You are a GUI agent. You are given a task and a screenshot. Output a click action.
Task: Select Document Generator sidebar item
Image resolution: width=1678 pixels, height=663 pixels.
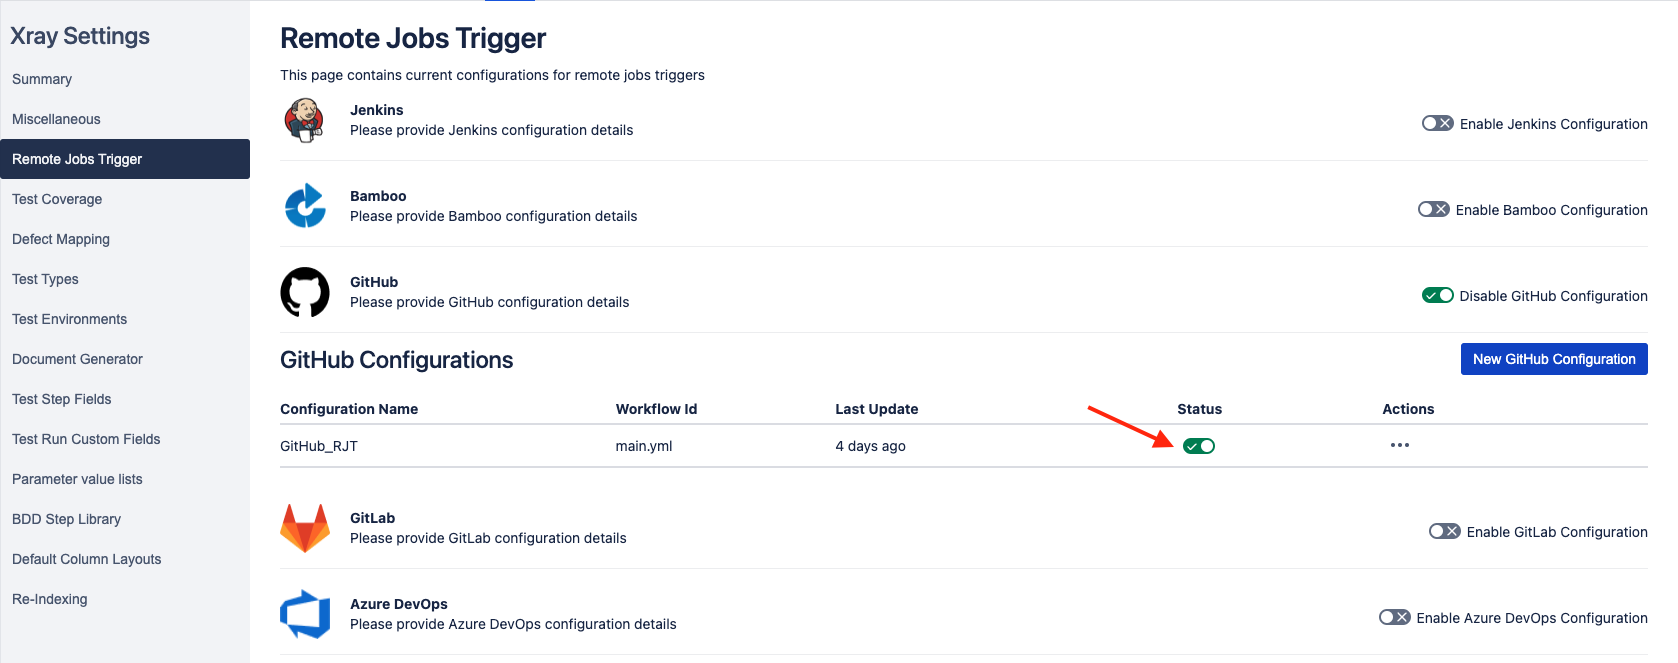pyautogui.click(x=77, y=359)
